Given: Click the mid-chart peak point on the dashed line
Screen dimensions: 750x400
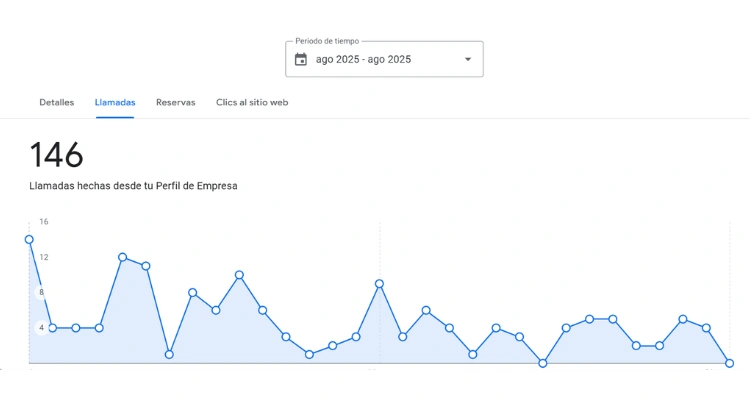Looking at the screenshot, I should (x=380, y=284).
